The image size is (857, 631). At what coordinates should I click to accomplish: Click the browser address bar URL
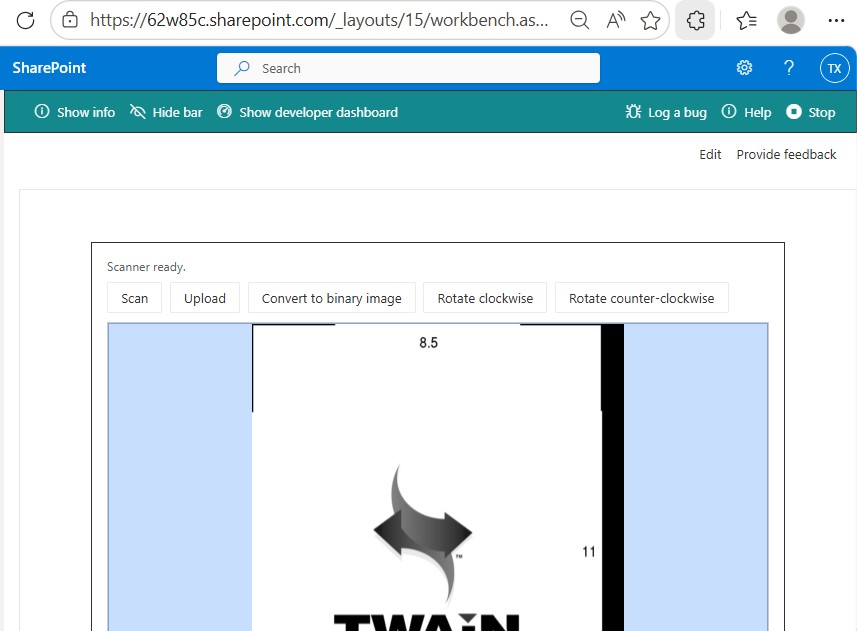[319, 20]
